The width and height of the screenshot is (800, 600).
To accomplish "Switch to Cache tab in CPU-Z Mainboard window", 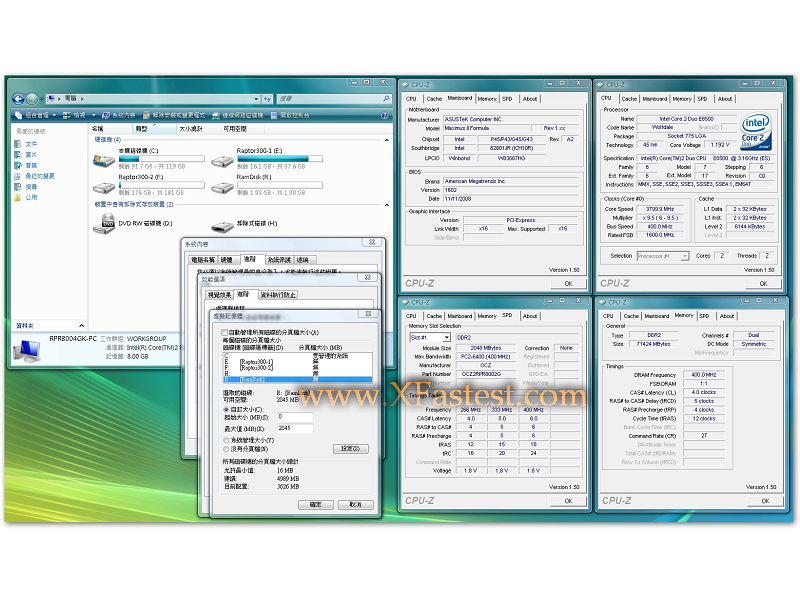I will click(434, 99).
